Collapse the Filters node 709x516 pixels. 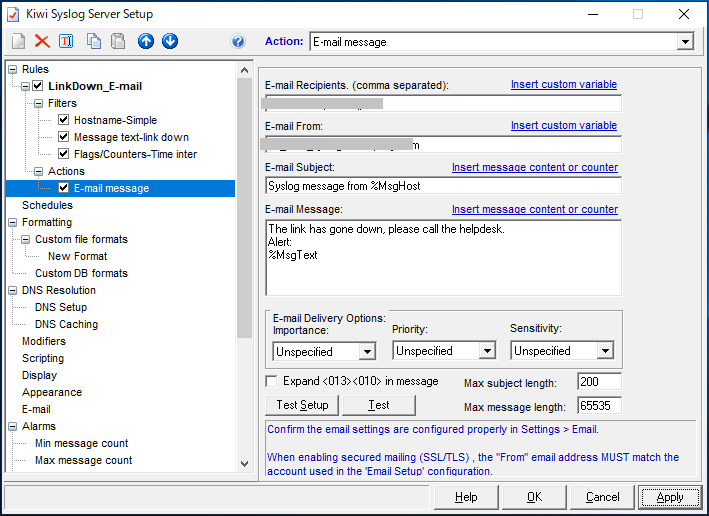(38, 103)
